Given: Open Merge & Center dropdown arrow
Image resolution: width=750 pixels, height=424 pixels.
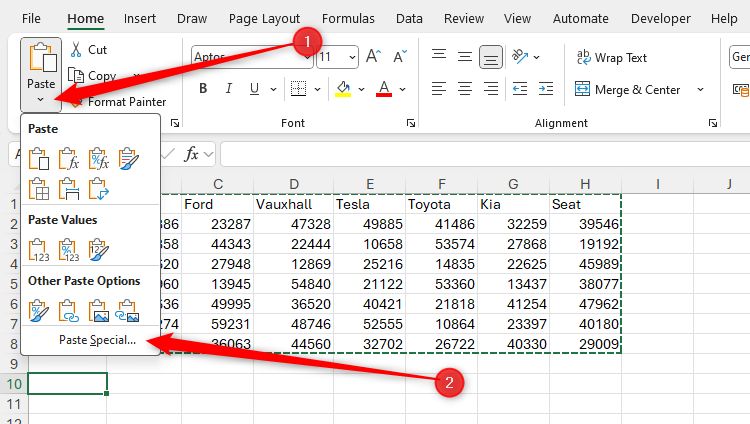Looking at the screenshot, I should (701, 89).
